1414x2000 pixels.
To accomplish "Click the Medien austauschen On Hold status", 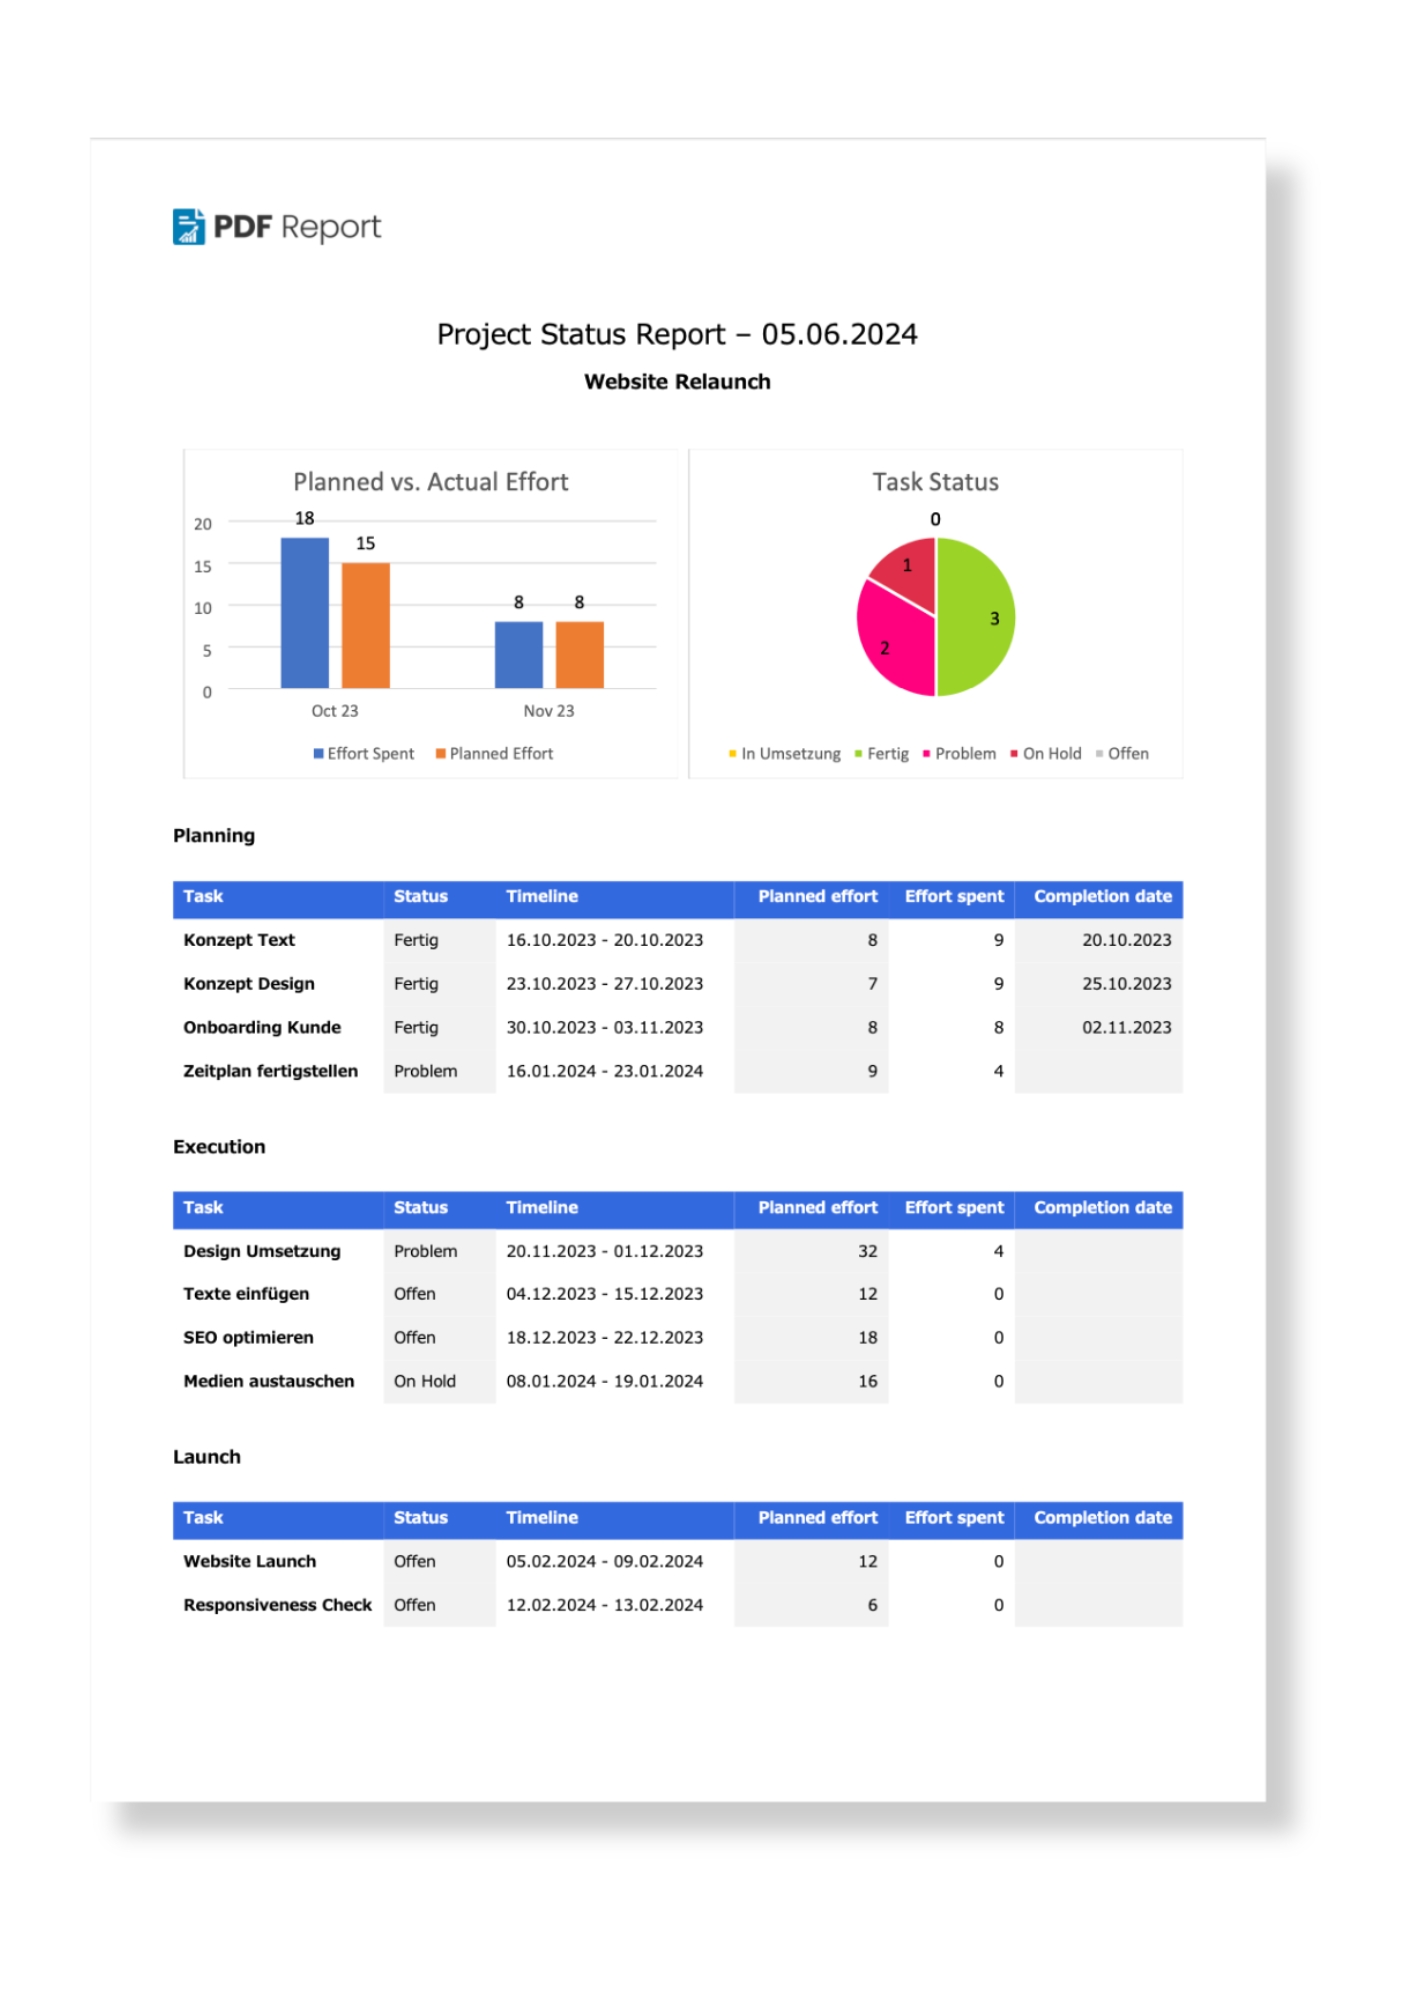I will tap(424, 1382).
